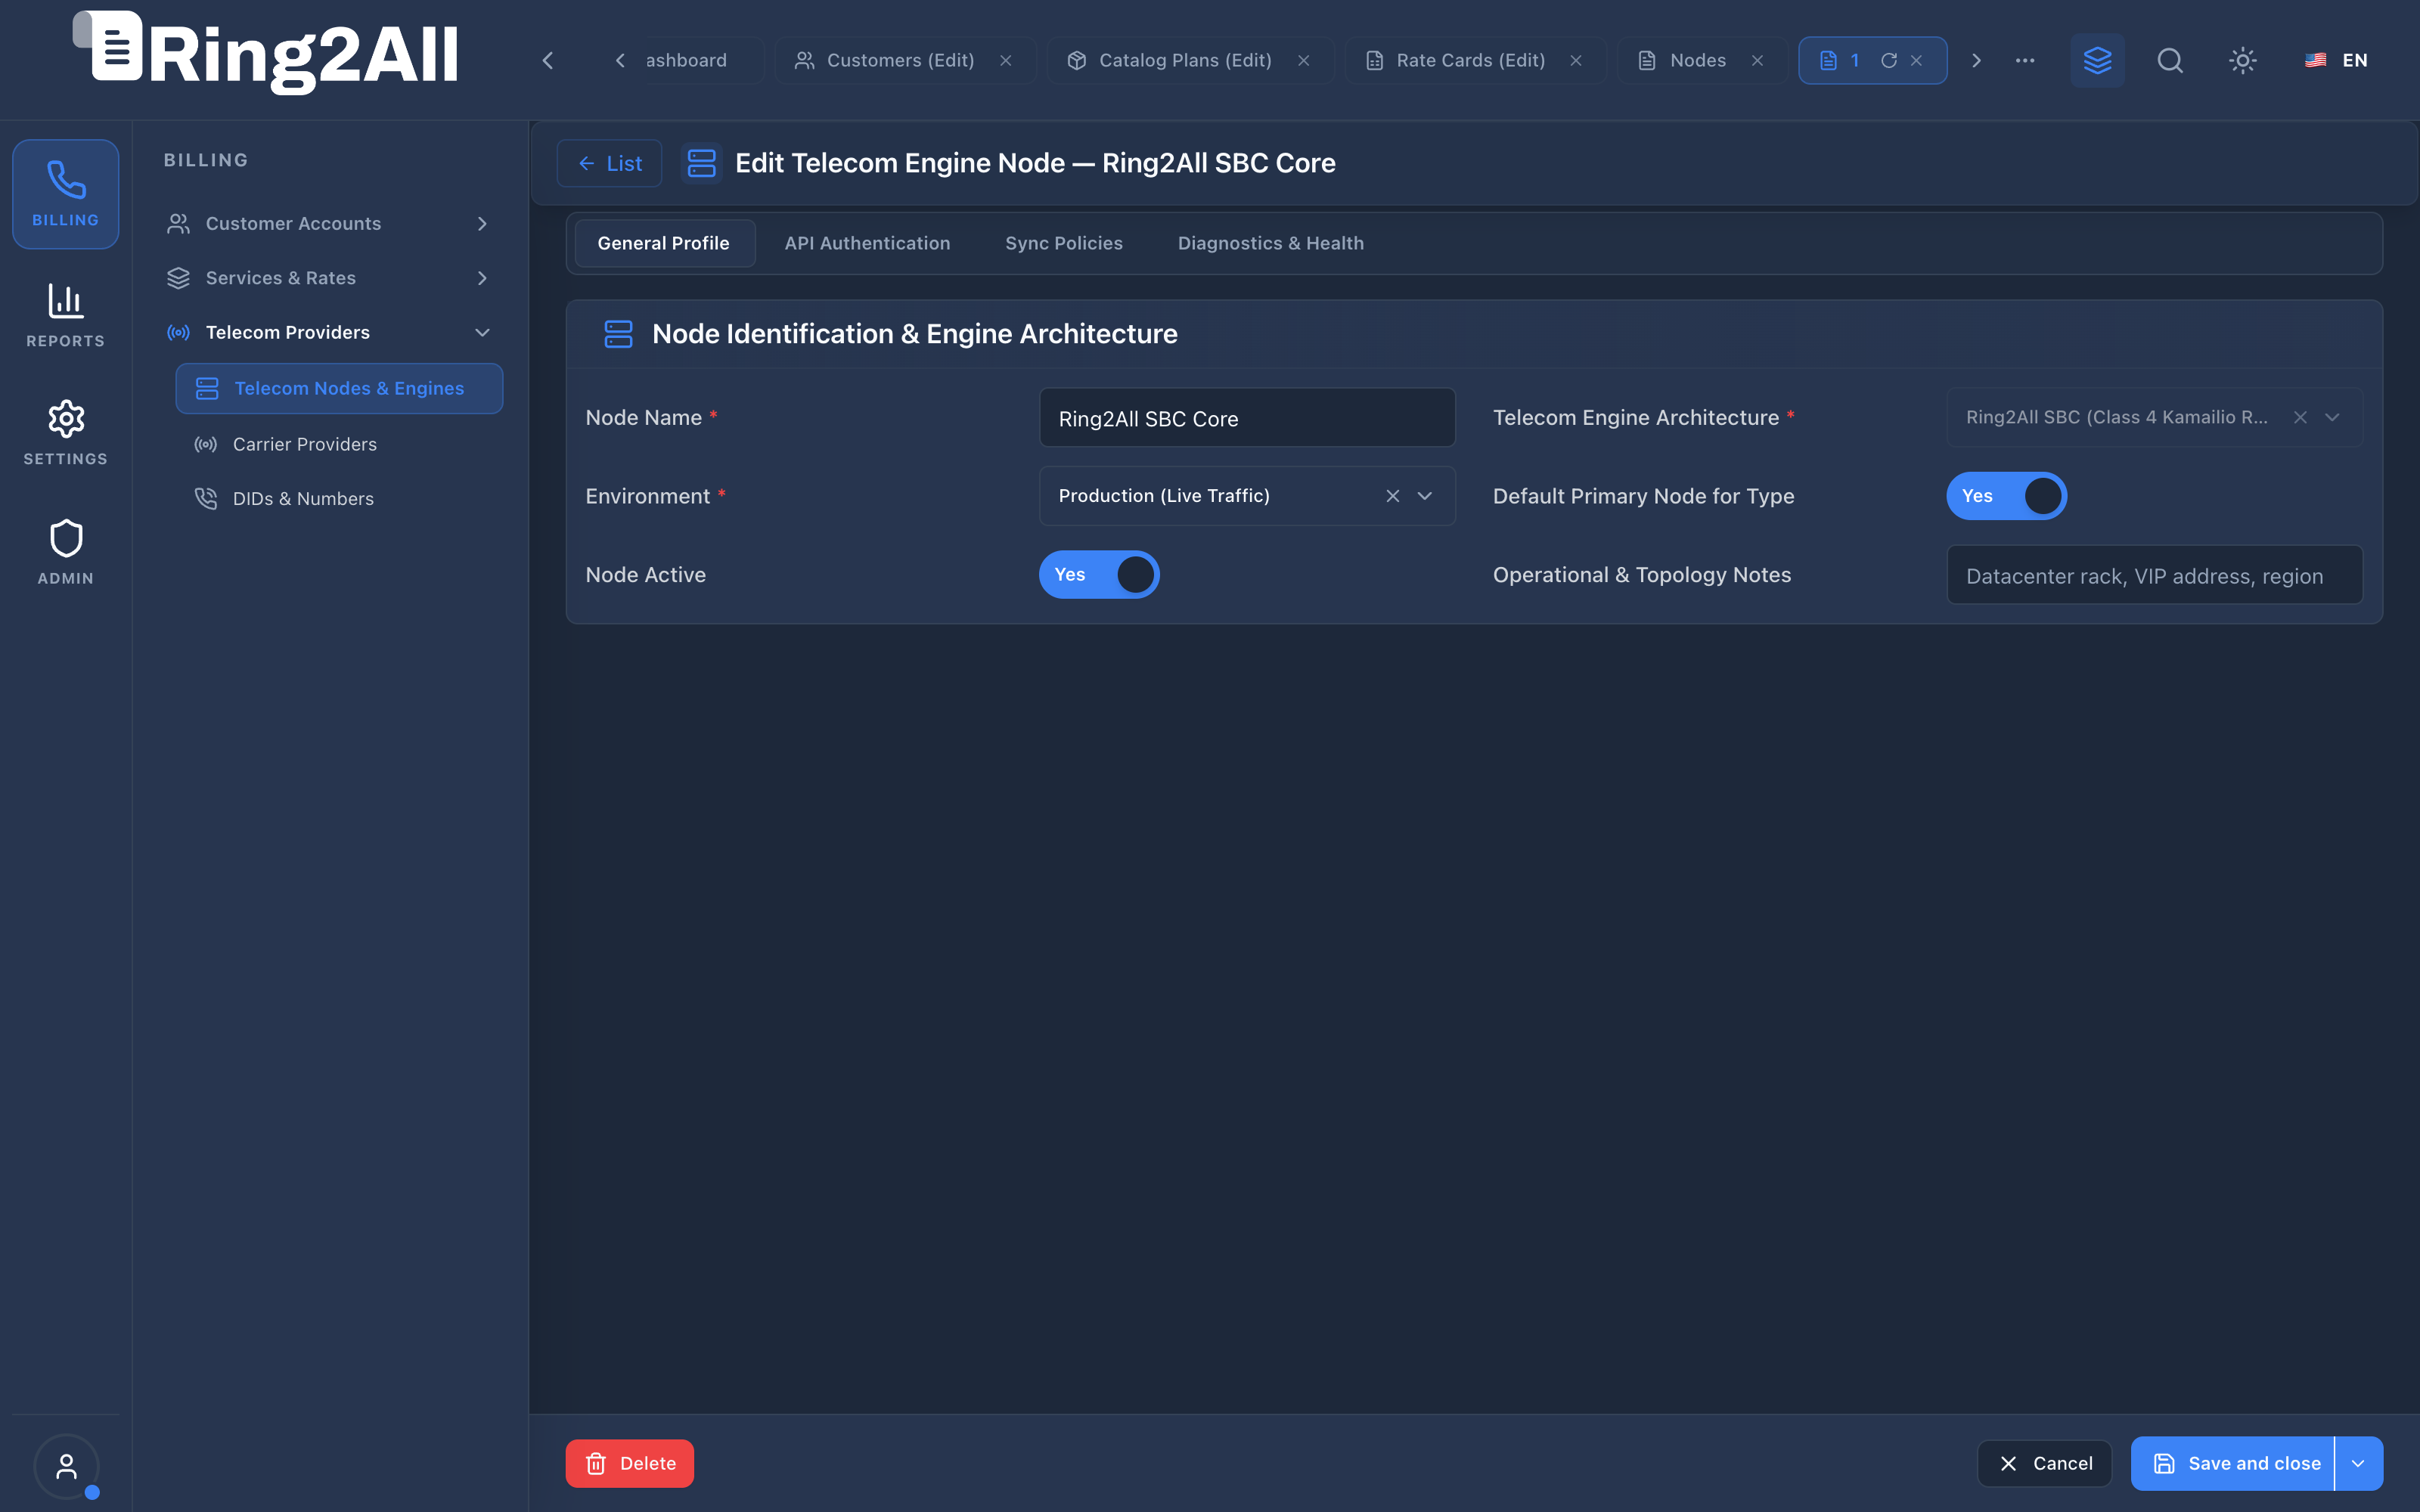The height and width of the screenshot is (1512, 2420).
Task: Switch to Diagnostics & Health tab
Action: coord(1270,243)
